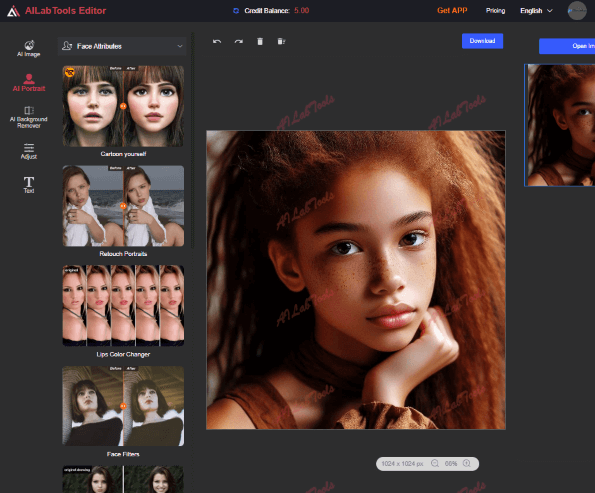Open the Pricing link
595x493 pixels.
(495, 11)
